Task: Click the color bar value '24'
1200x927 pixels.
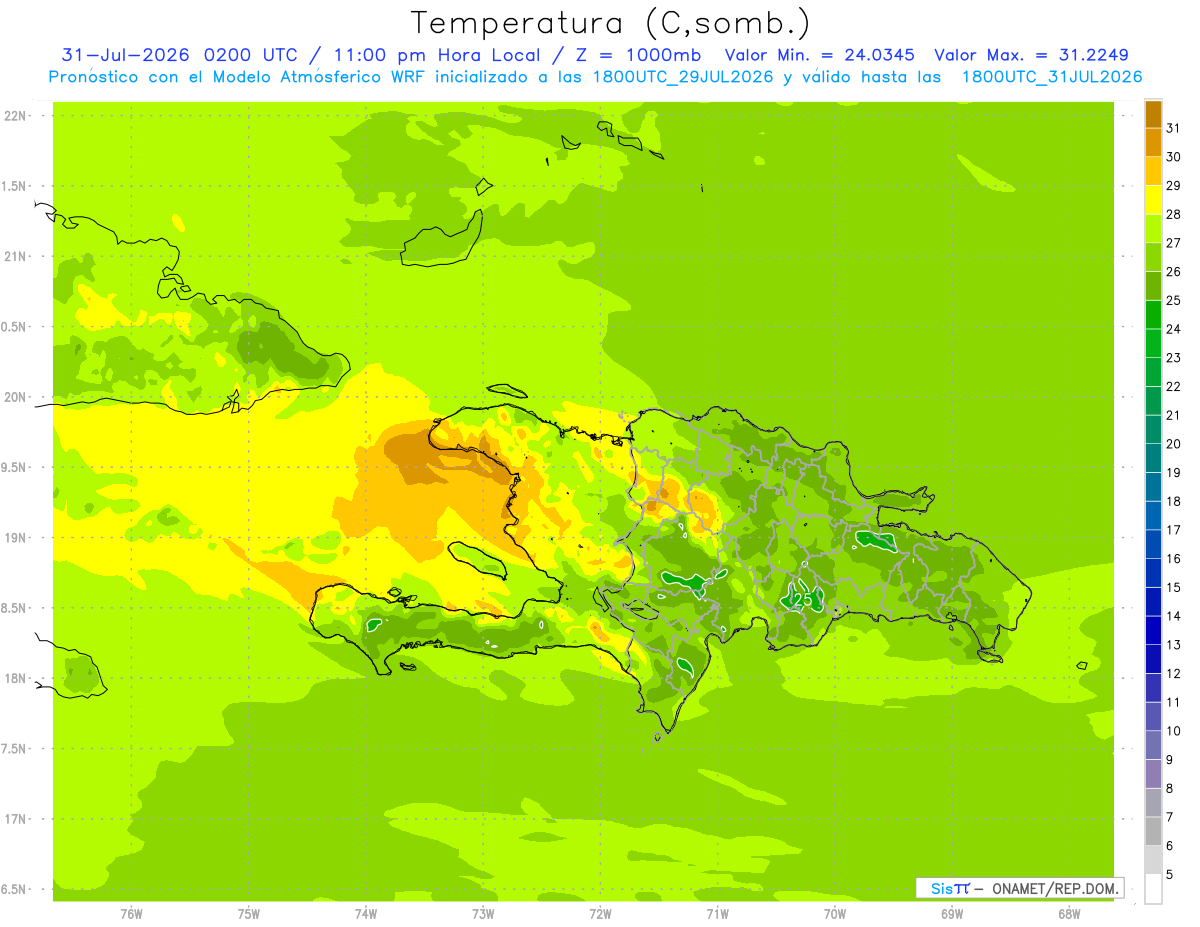Action: click(1173, 329)
